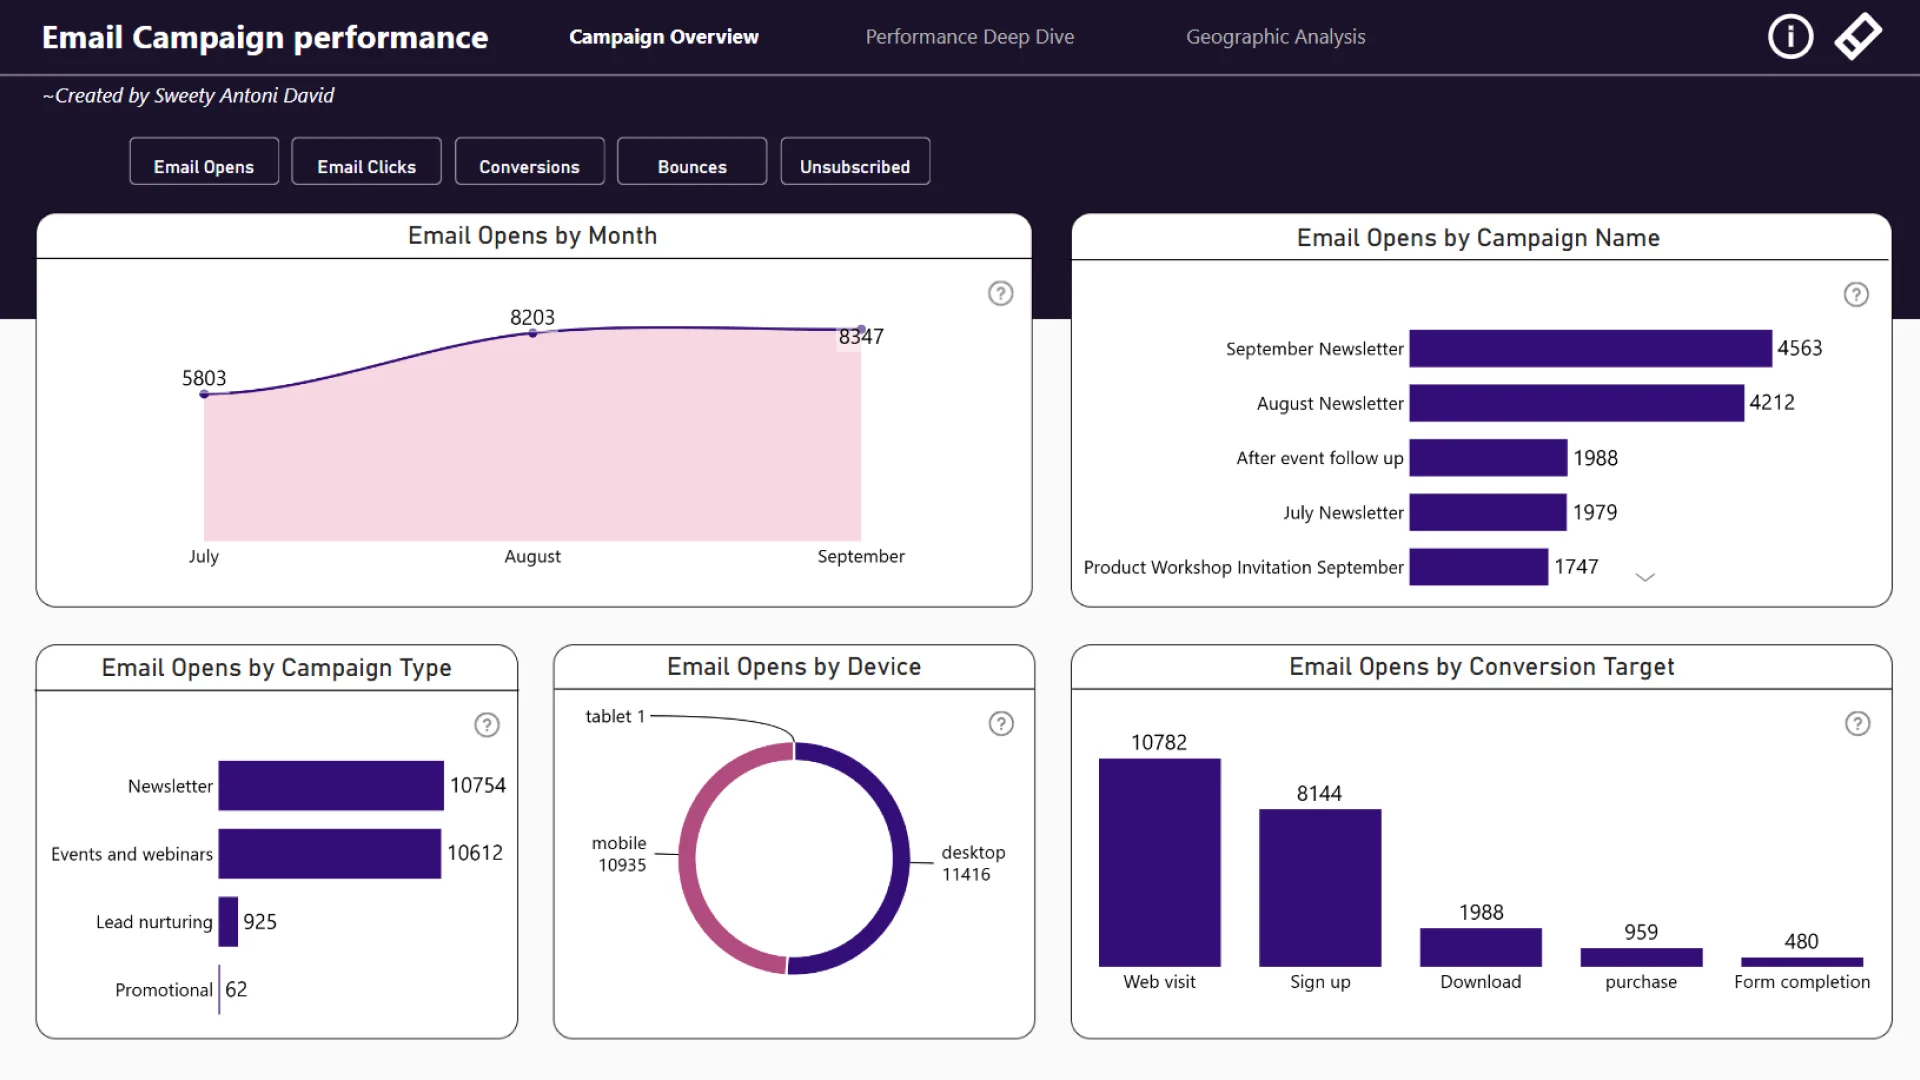The image size is (1920, 1080).
Task: Click the '10612' value label
Action: pyautogui.click(x=475, y=853)
